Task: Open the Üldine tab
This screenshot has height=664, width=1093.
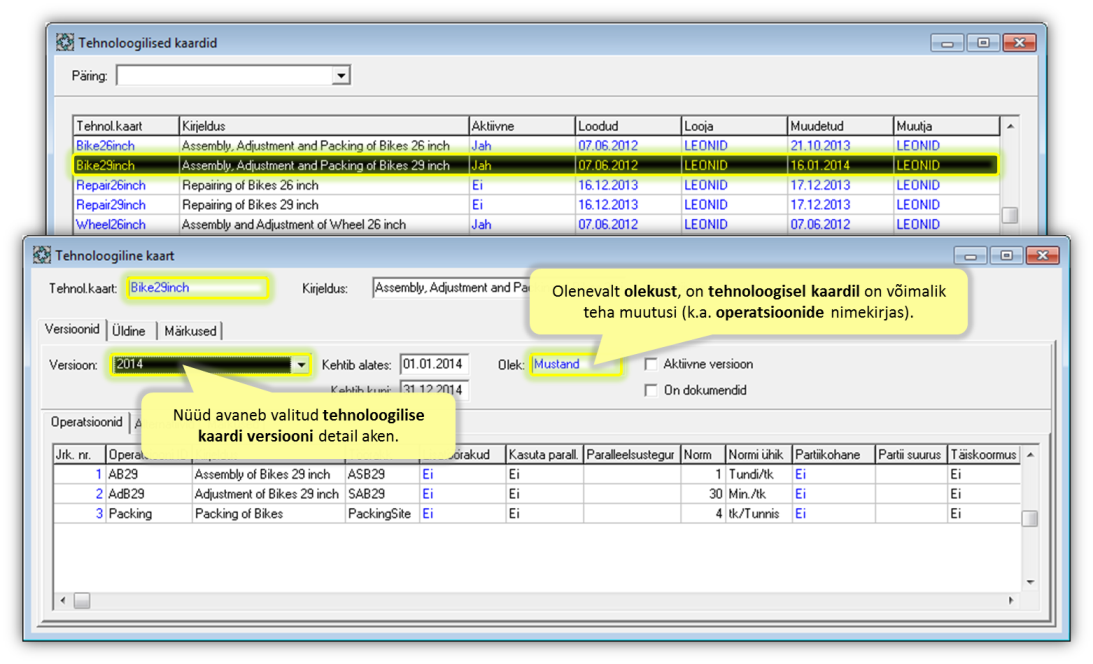Action: tap(129, 331)
